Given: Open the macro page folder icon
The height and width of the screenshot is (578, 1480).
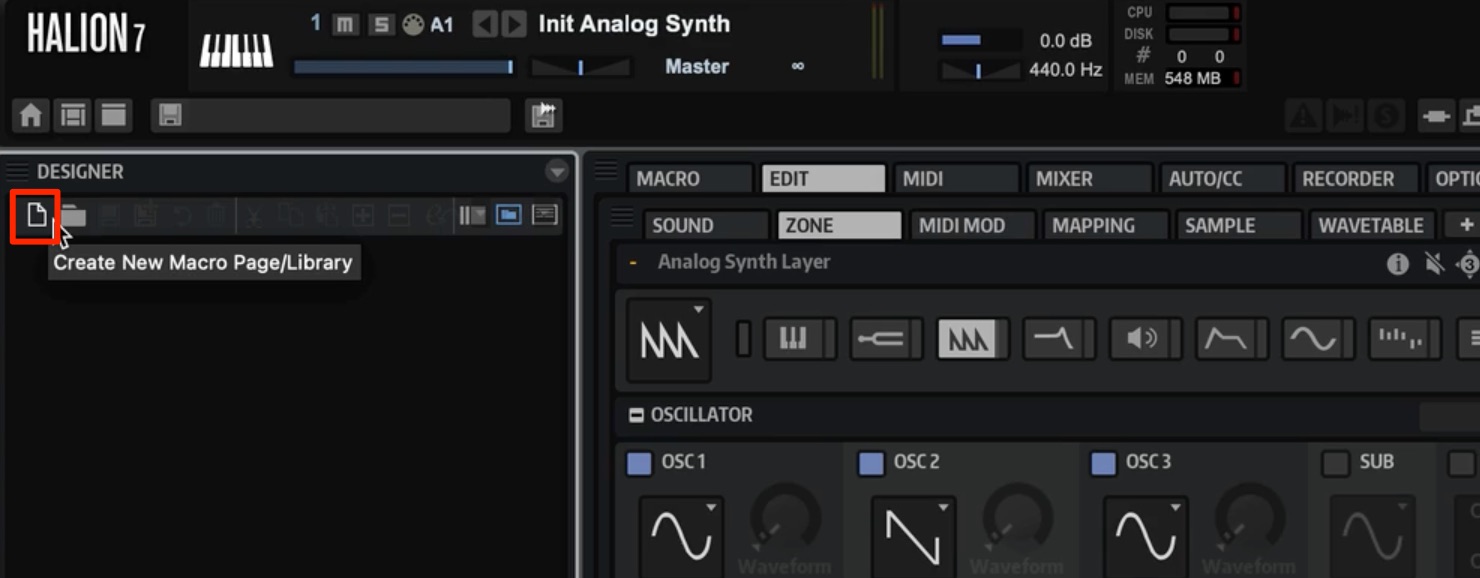Looking at the screenshot, I should coord(73,215).
